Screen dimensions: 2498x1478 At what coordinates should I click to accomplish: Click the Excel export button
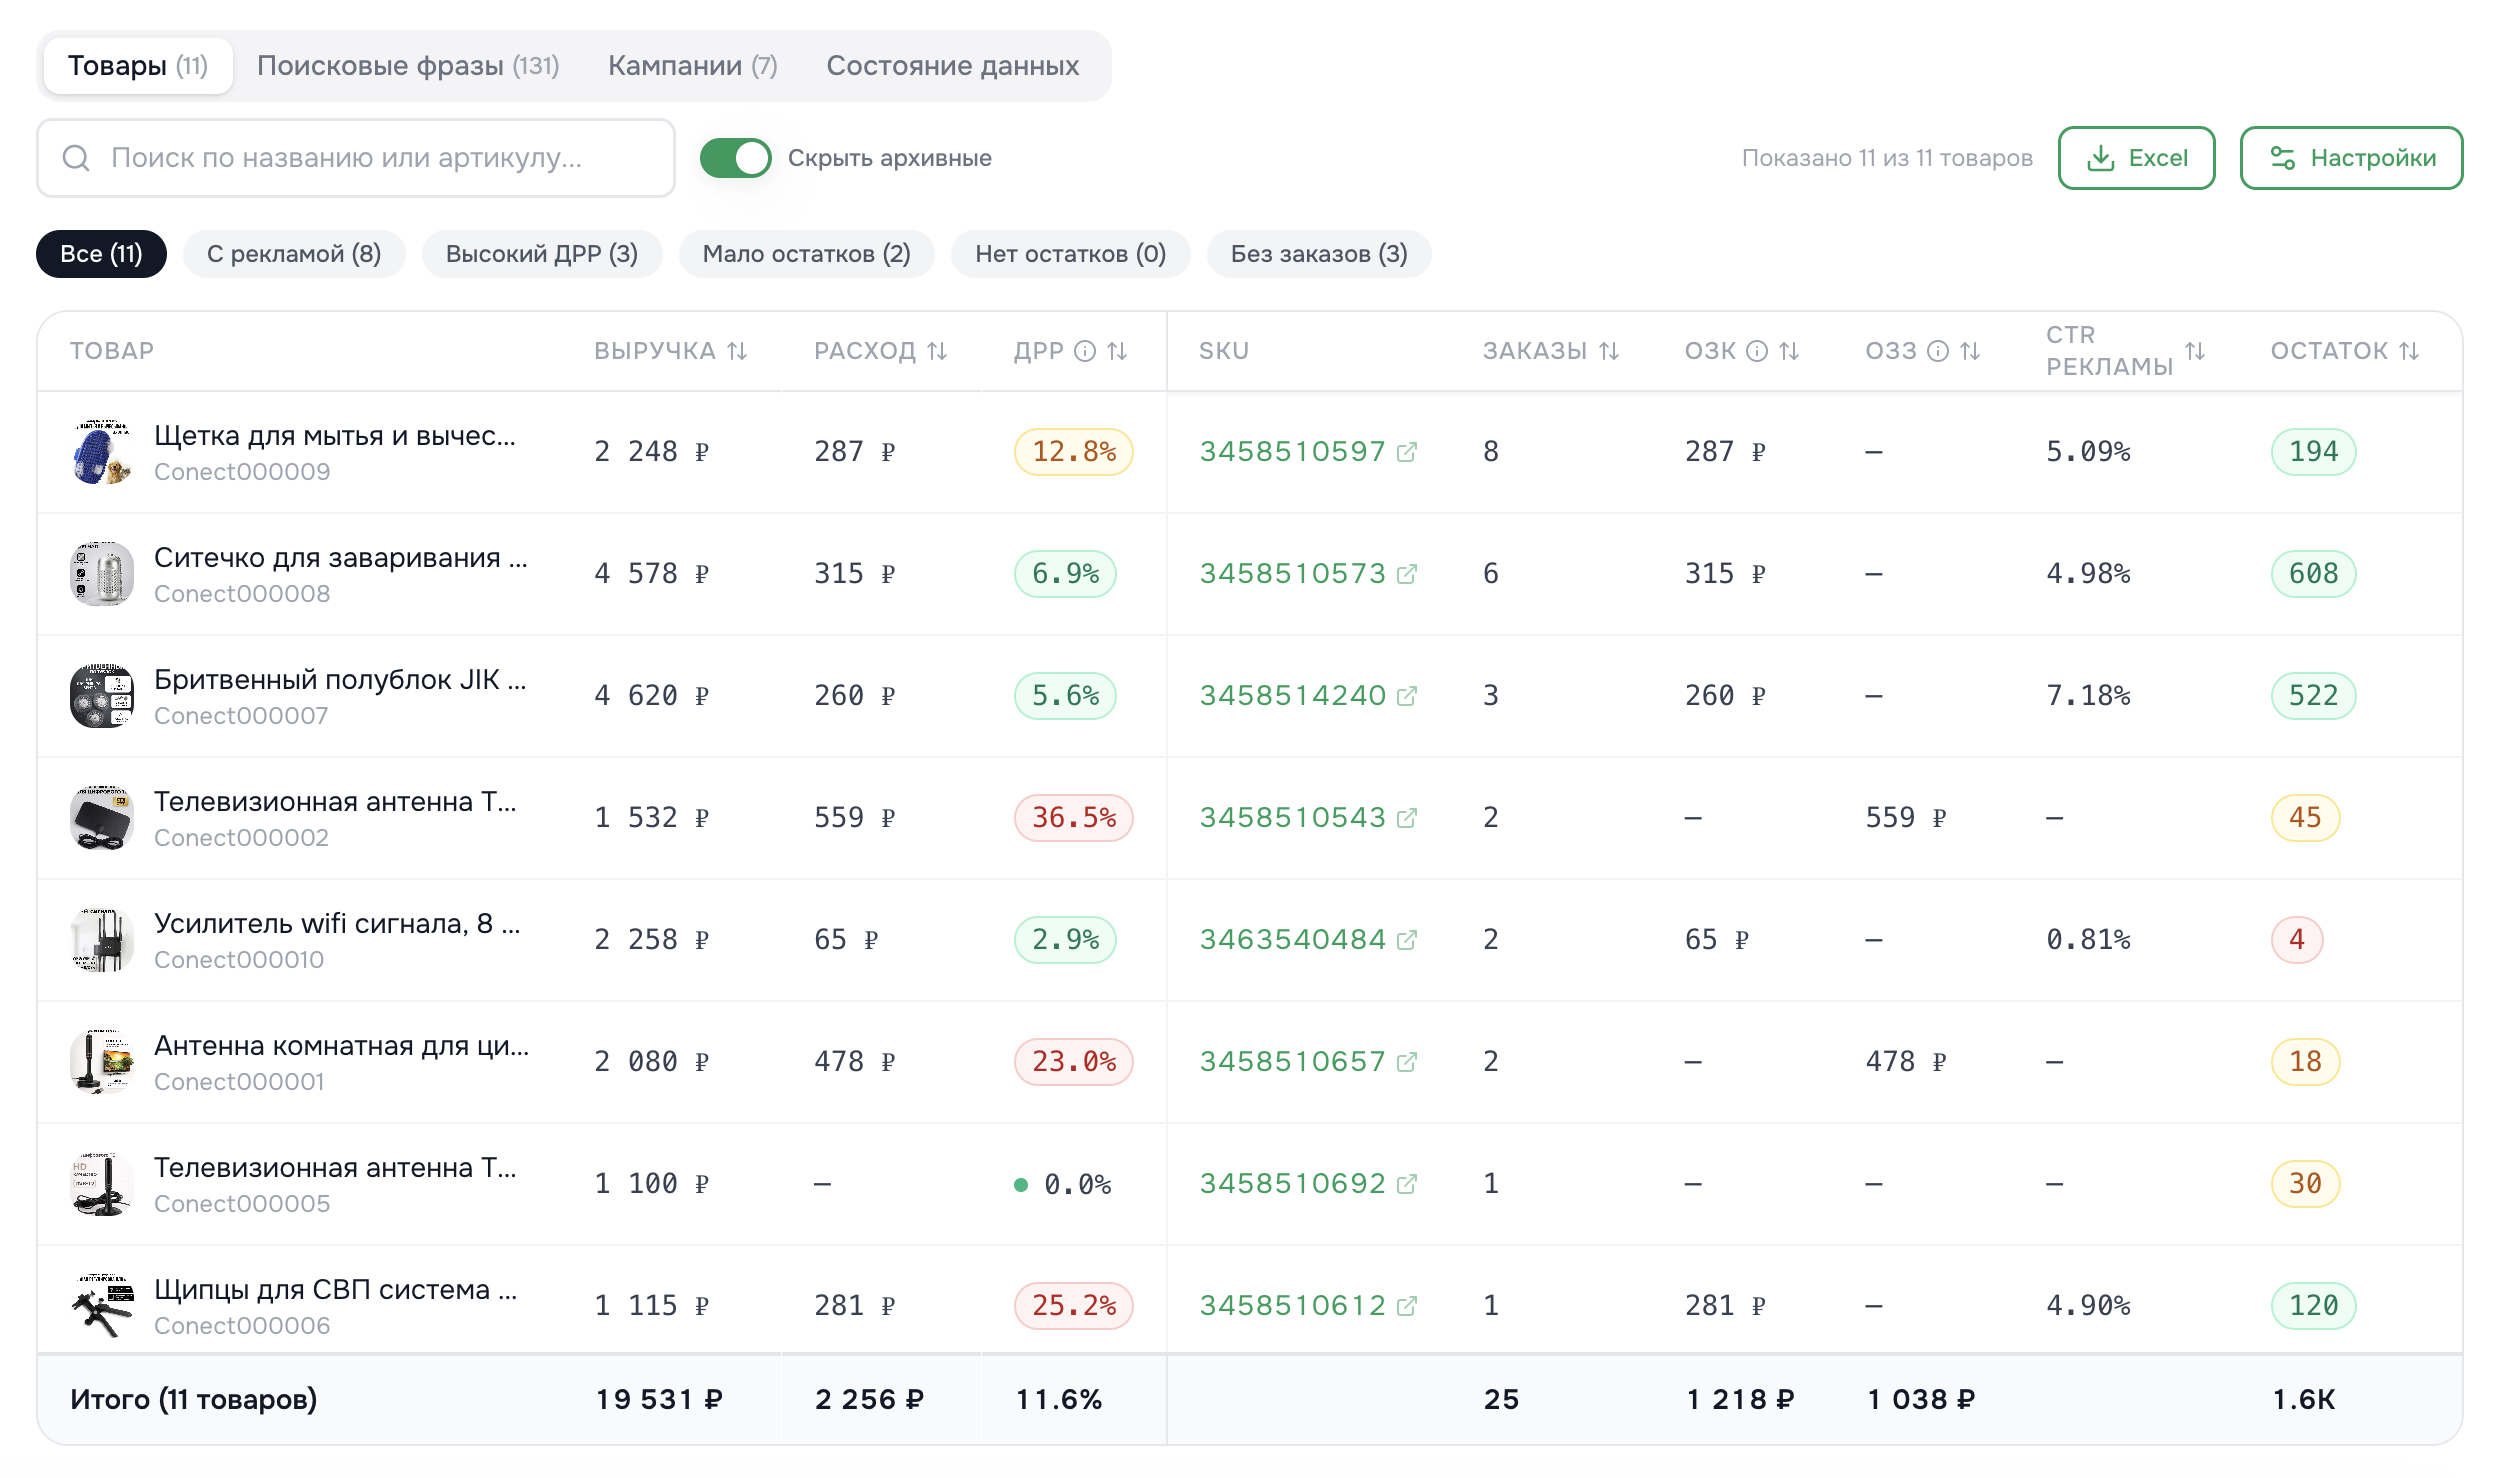coord(2136,158)
